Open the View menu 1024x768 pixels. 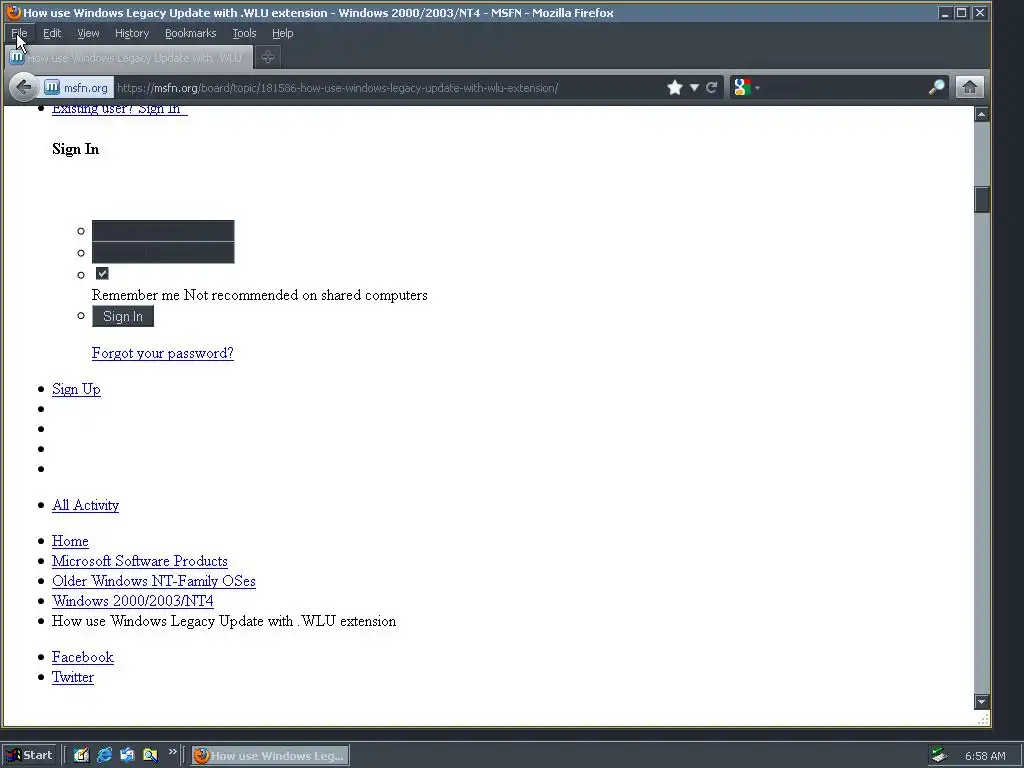coord(88,33)
